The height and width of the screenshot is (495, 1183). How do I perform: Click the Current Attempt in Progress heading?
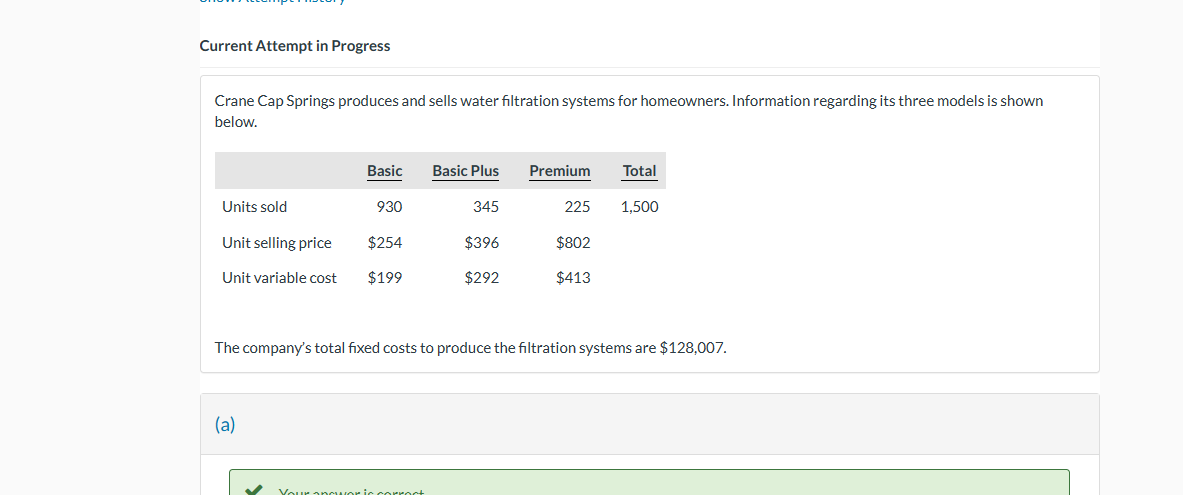click(295, 46)
